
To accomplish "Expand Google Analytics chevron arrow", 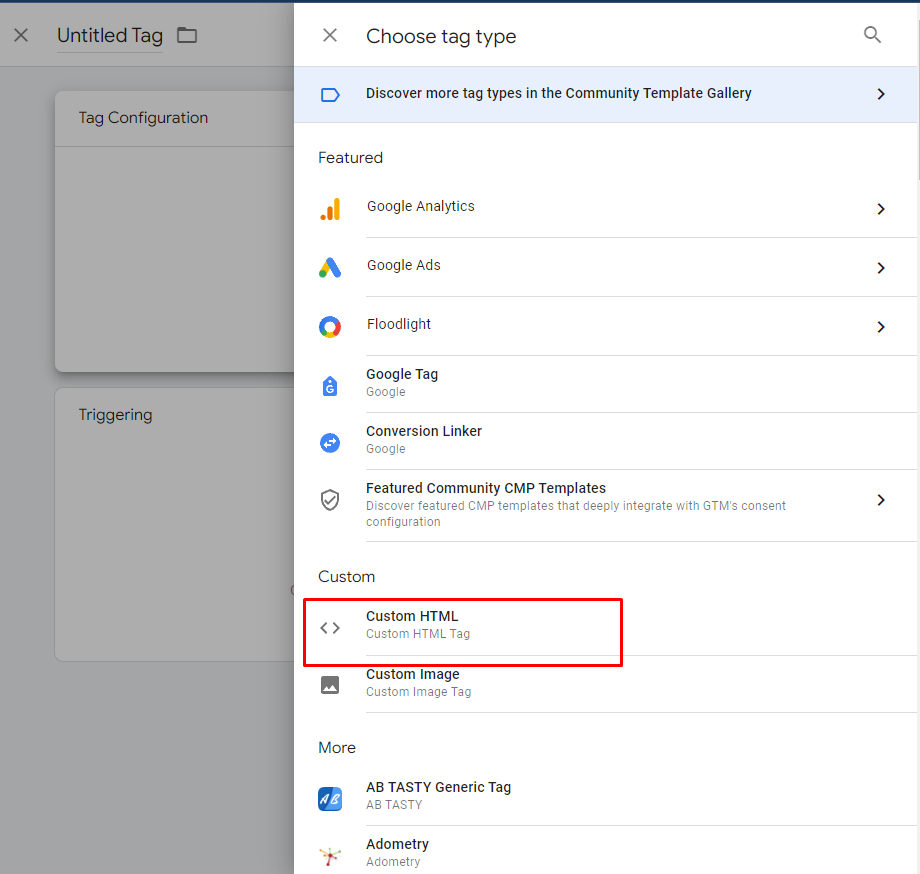I will (x=881, y=209).
